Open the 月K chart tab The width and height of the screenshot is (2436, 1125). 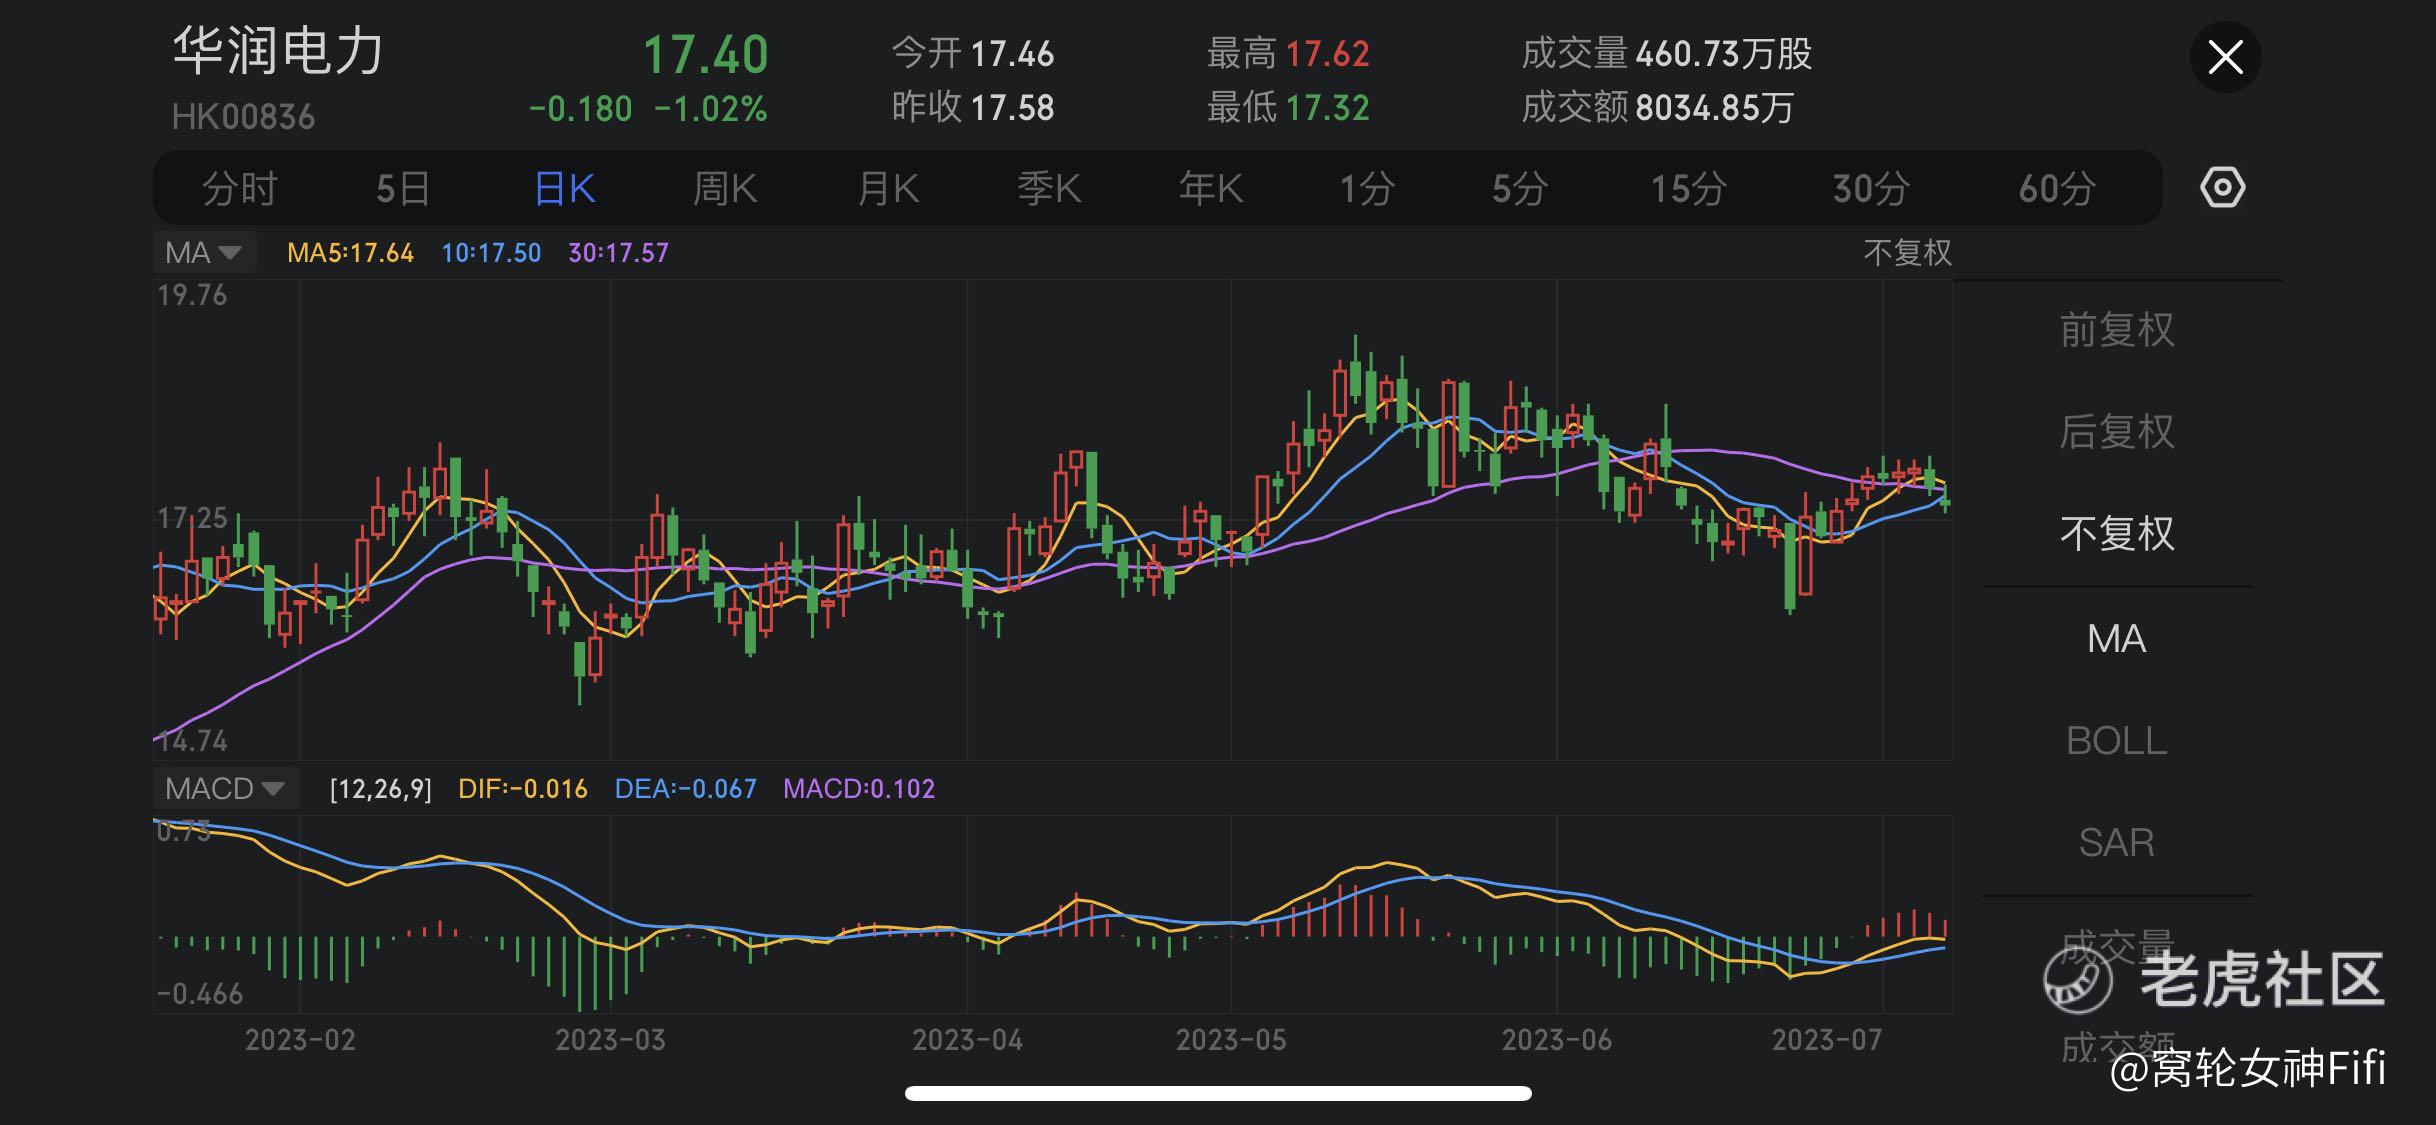[888, 188]
